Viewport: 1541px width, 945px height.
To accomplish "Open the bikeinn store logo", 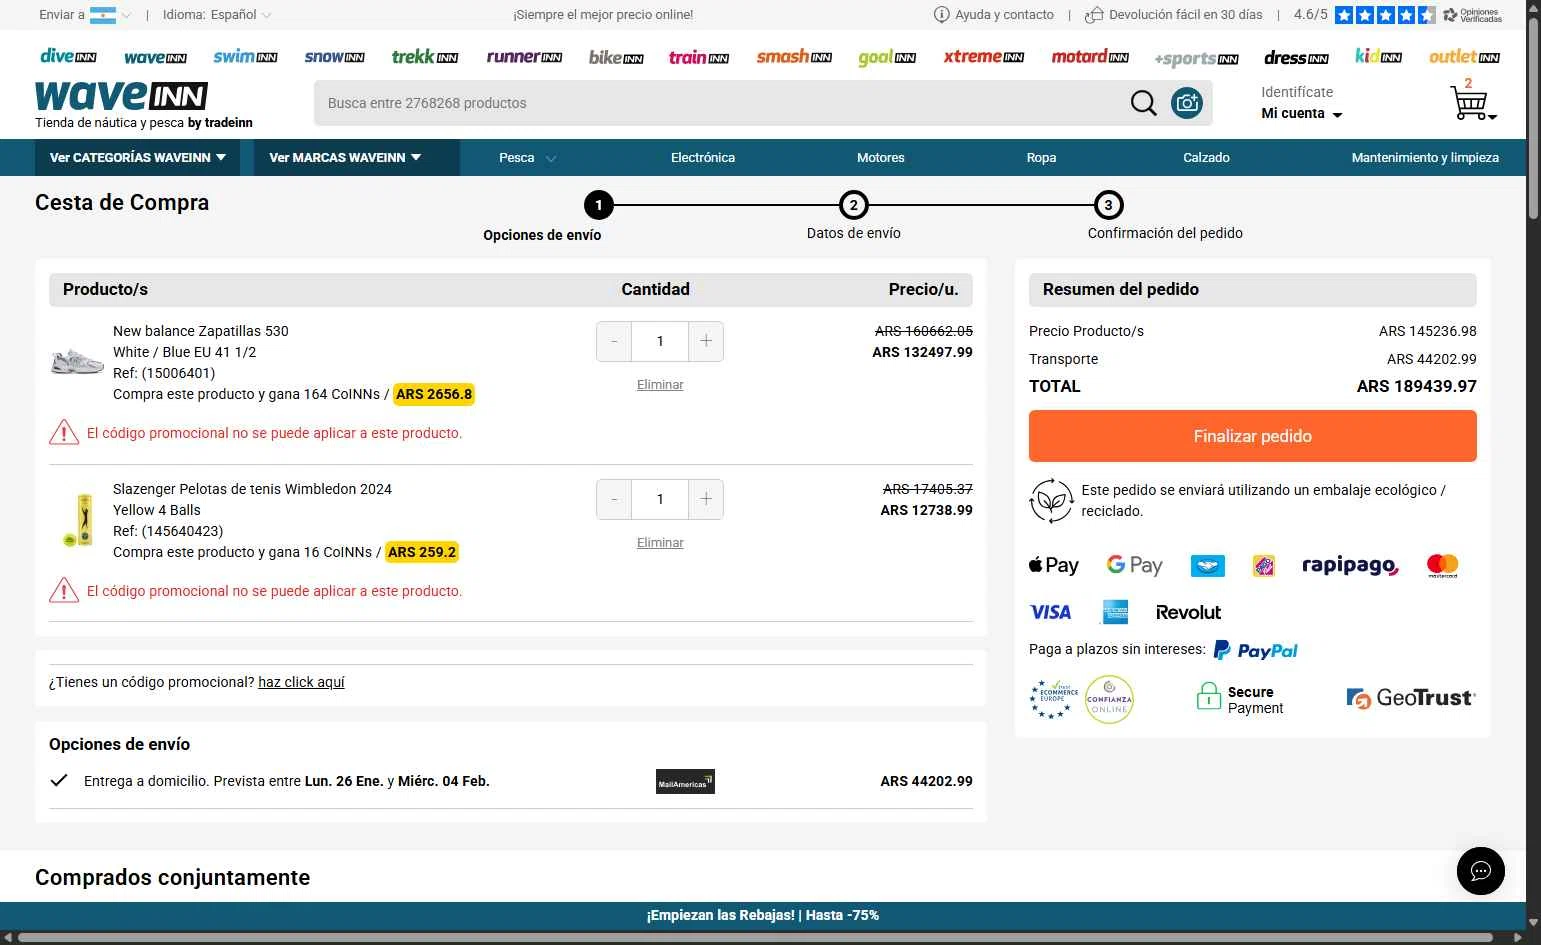I will 616,57.
